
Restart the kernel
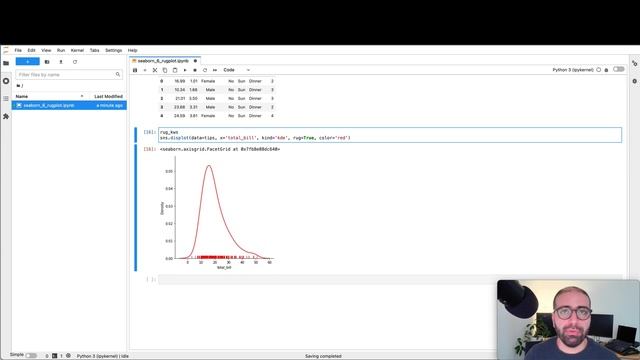[x=205, y=70]
